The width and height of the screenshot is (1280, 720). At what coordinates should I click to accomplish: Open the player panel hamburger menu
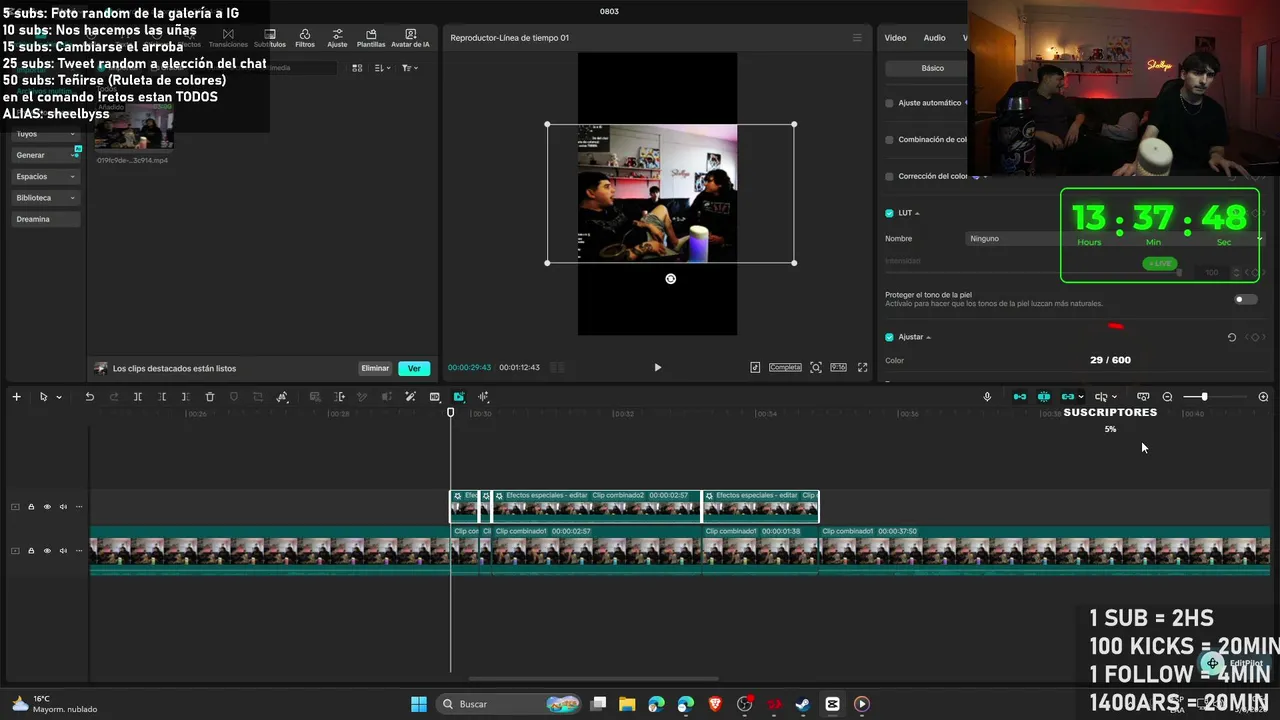[x=857, y=38]
